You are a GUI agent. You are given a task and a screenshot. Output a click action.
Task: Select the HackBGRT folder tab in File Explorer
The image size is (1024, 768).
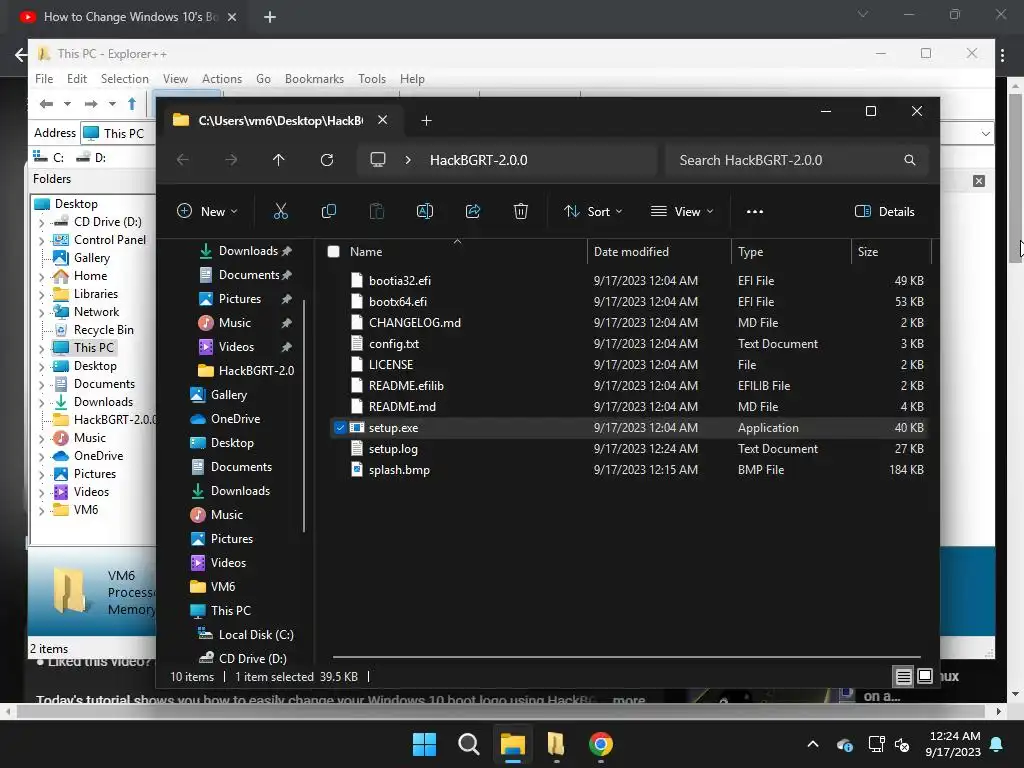coord(280,121)
